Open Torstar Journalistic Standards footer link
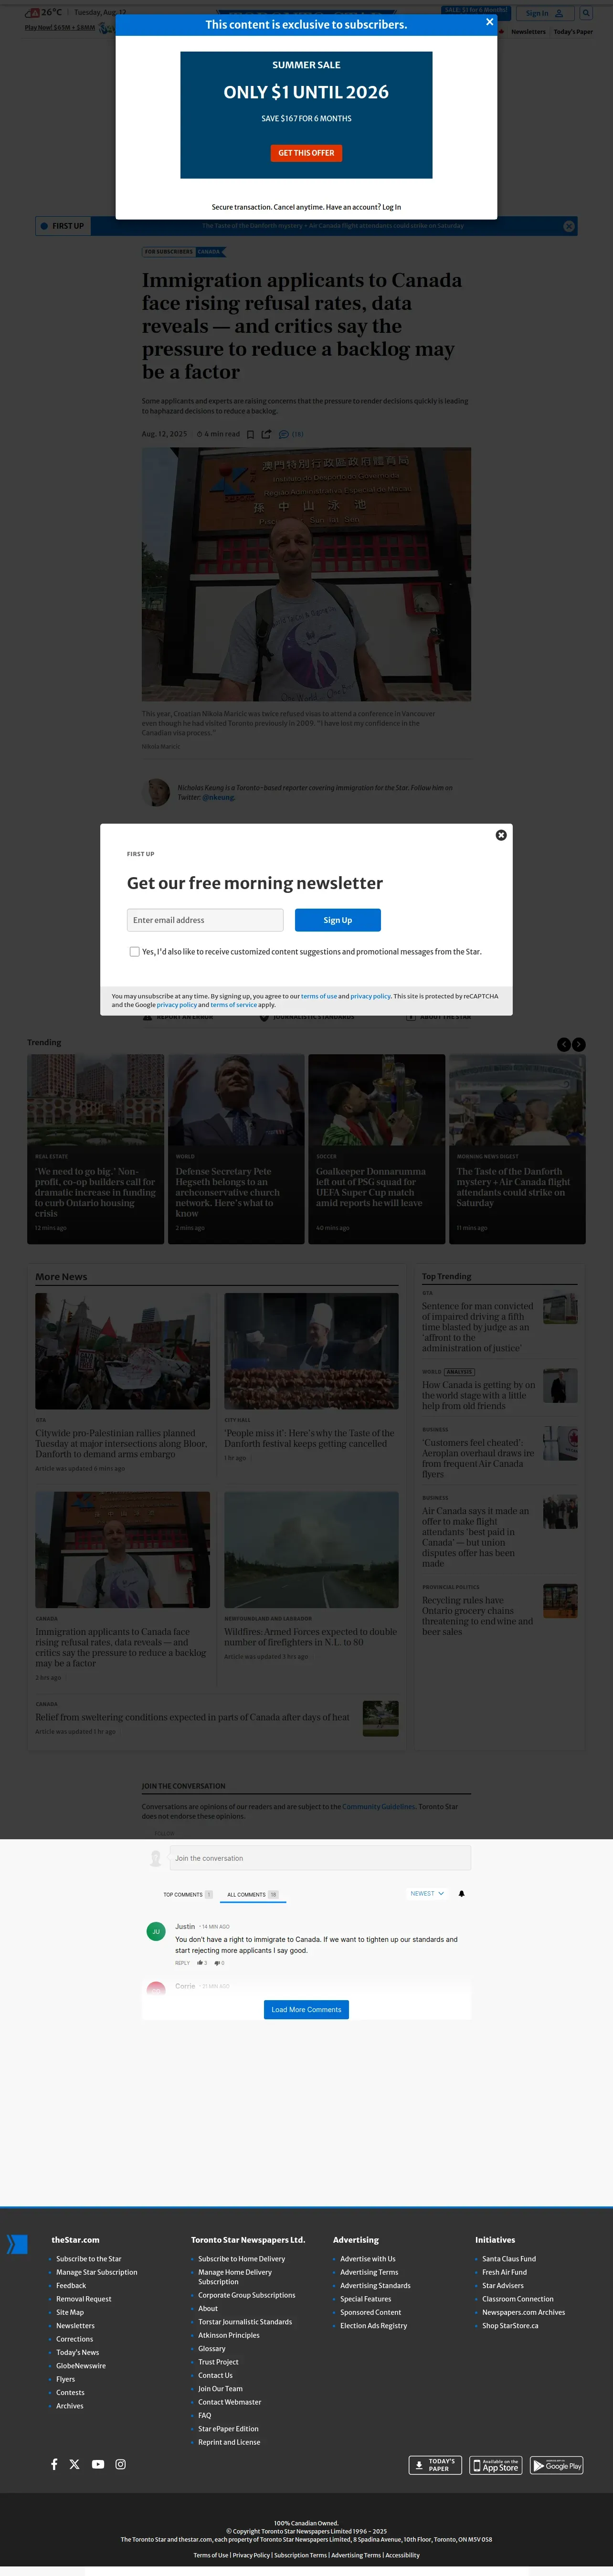The width and height of the screenshot is (613, 2576). coord(245,2322)
